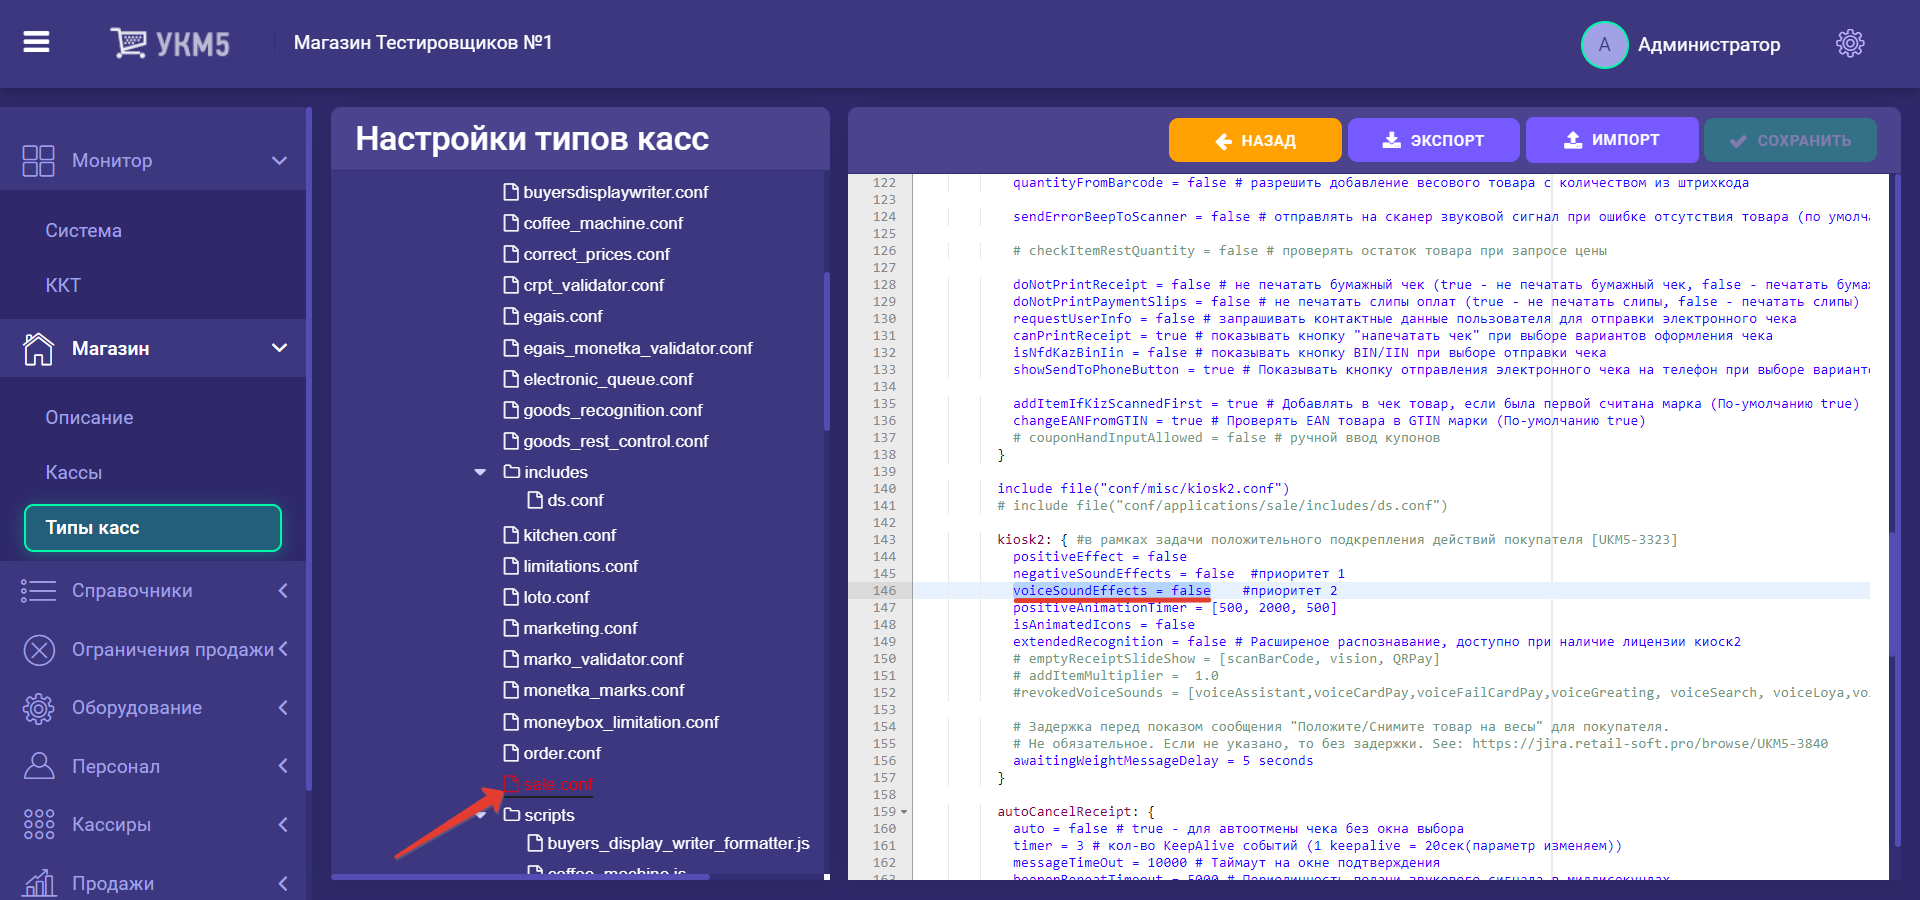Click the Справочники list icon

coord(38,591)
